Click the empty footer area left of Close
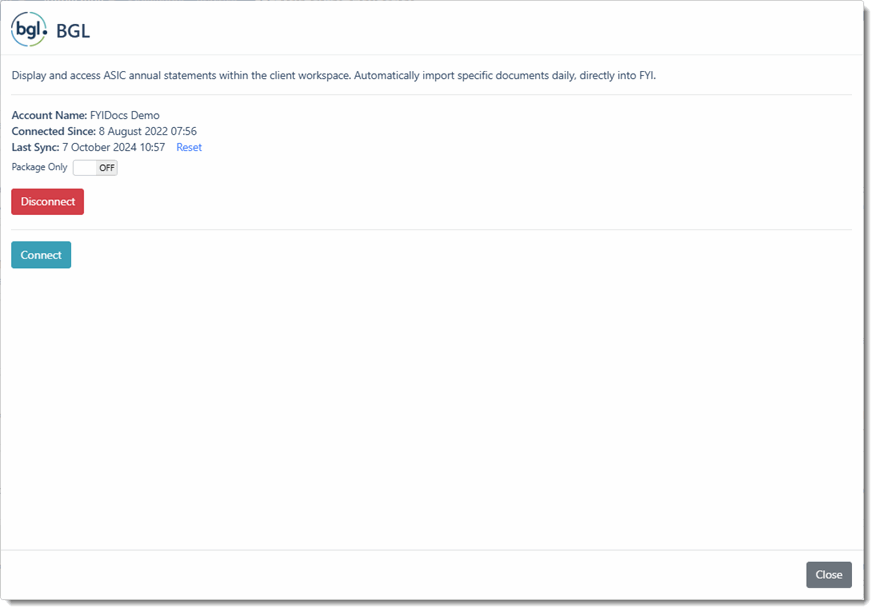 [x=400, y=575]
